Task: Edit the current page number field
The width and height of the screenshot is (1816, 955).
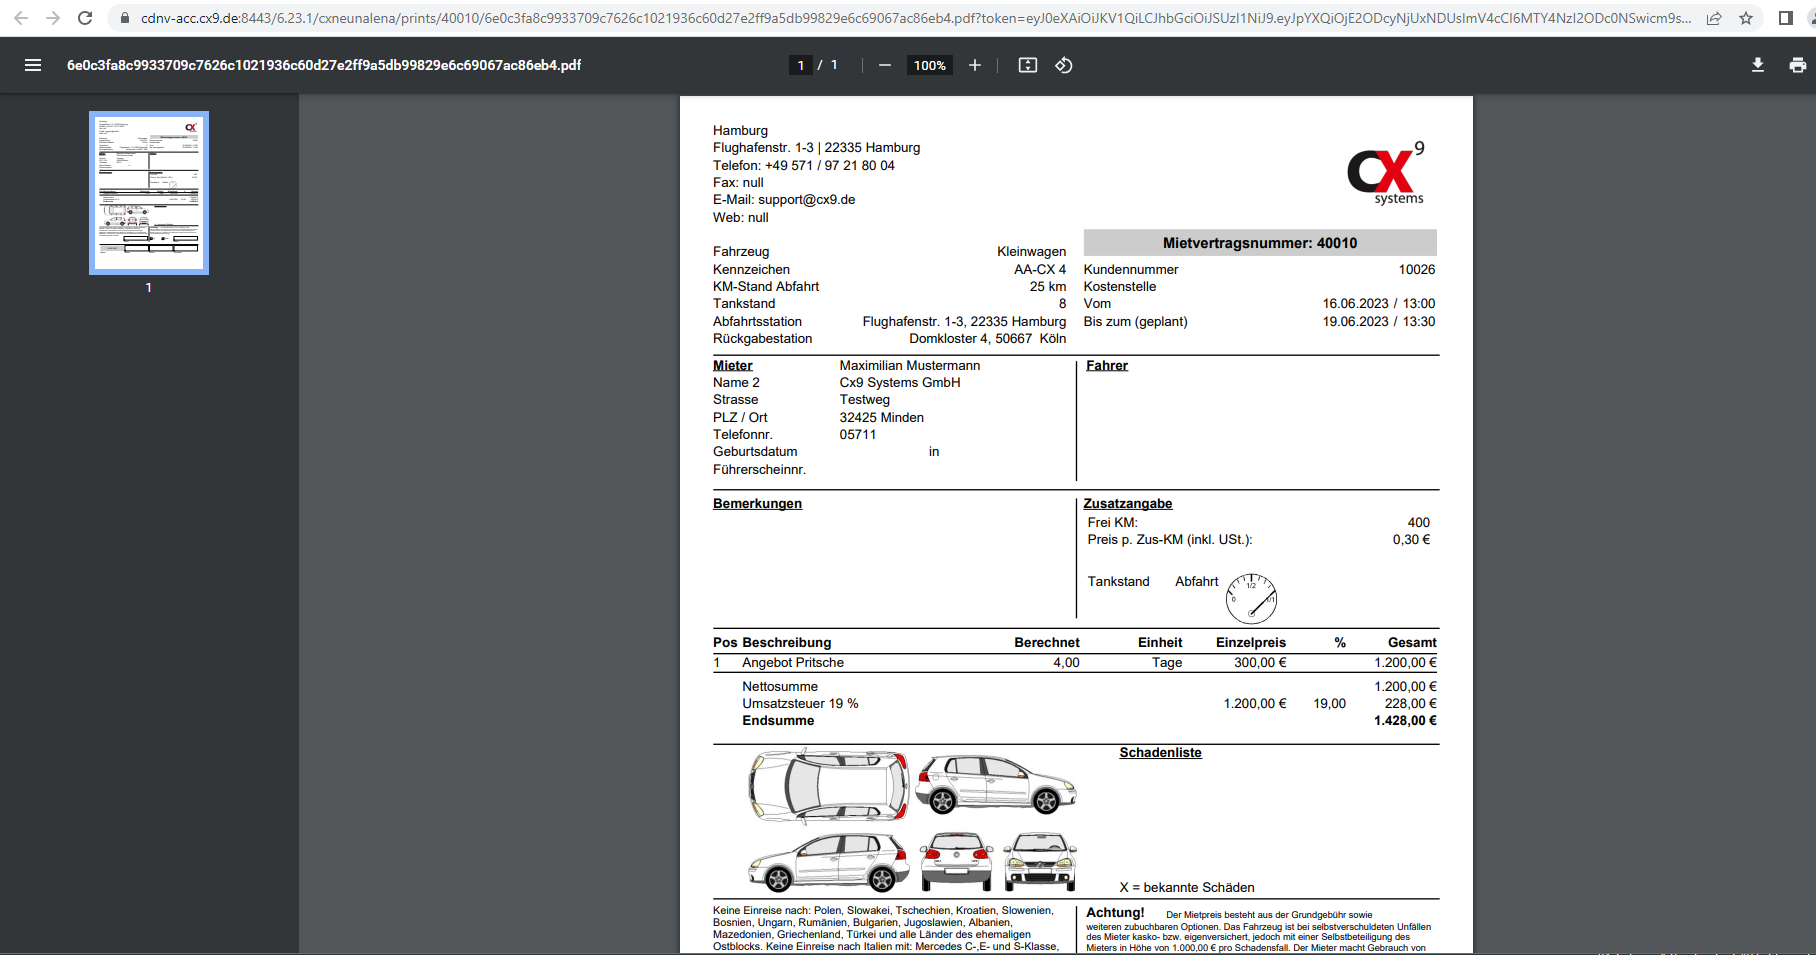Action: point(800,65)
